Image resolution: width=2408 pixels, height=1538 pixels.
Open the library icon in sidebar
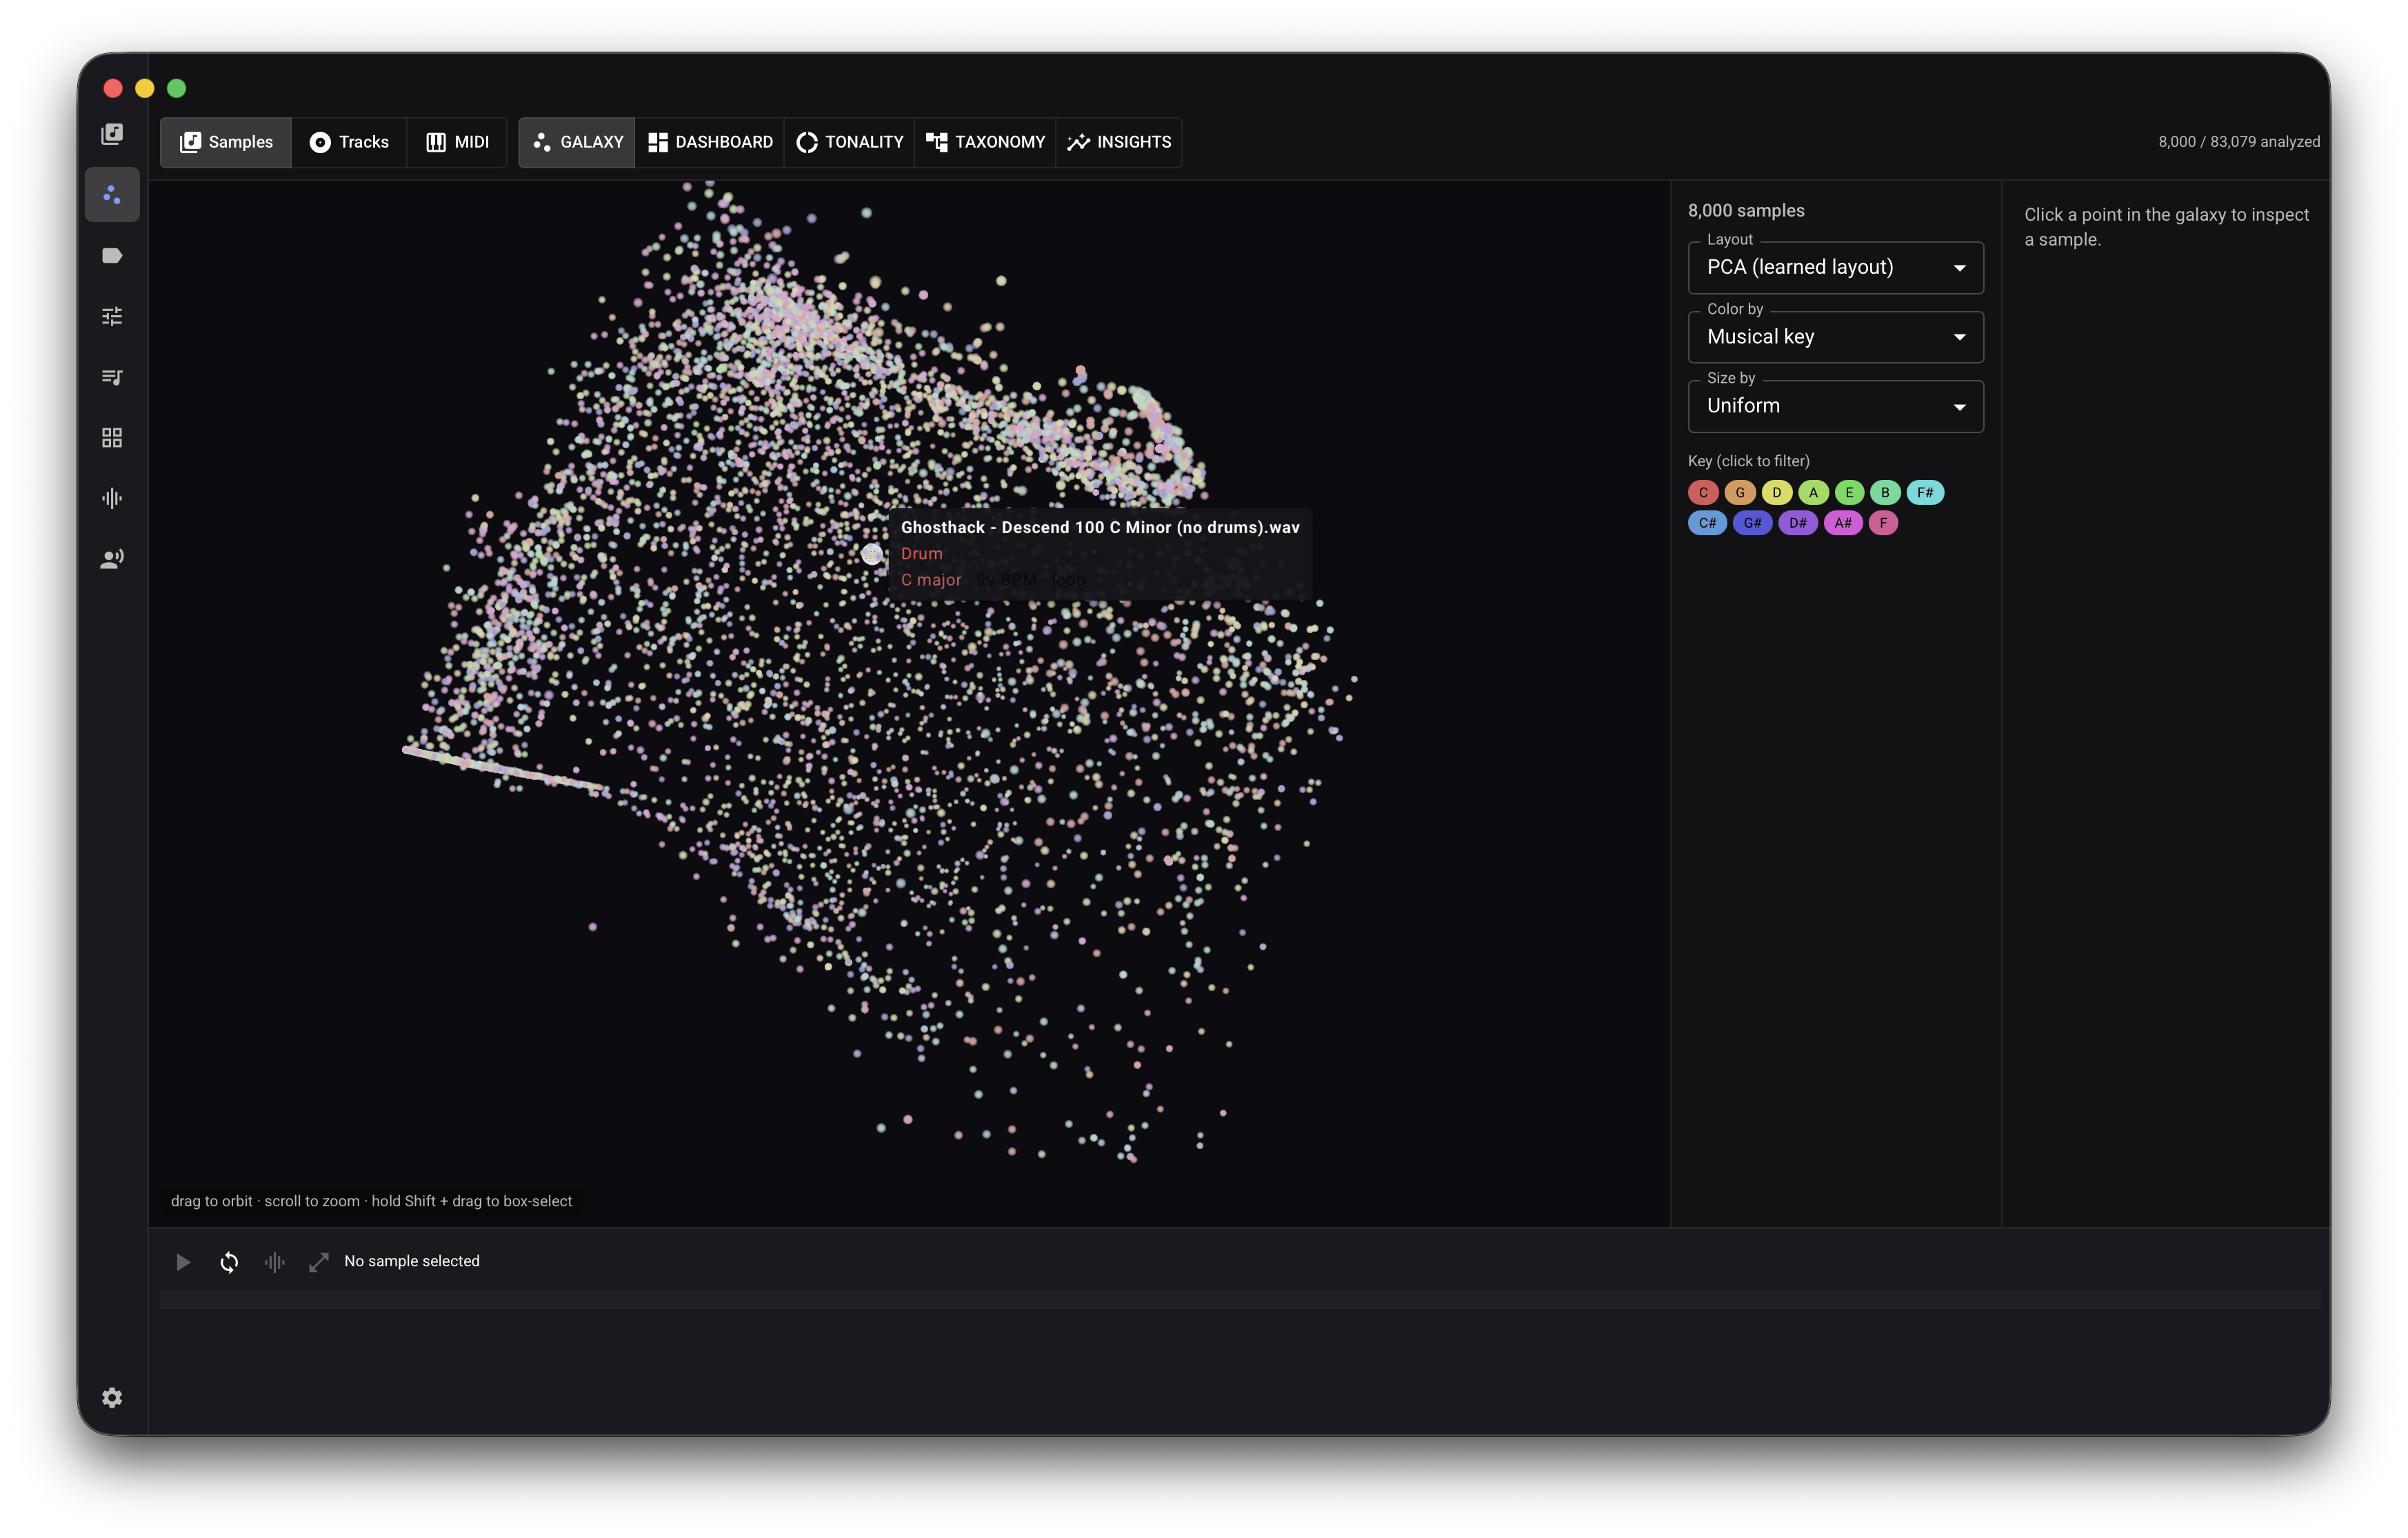point(112,134)
